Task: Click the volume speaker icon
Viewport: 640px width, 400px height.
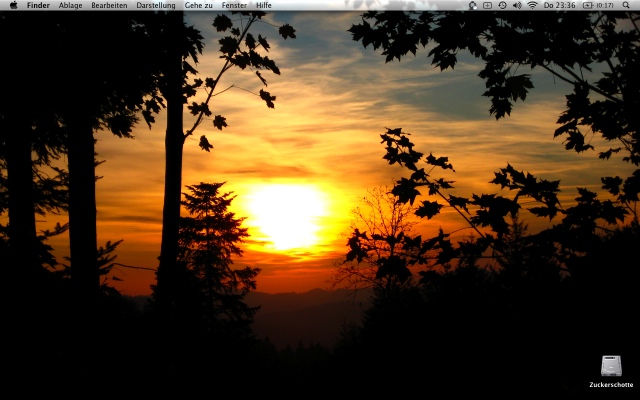Action: coord(517,5)
